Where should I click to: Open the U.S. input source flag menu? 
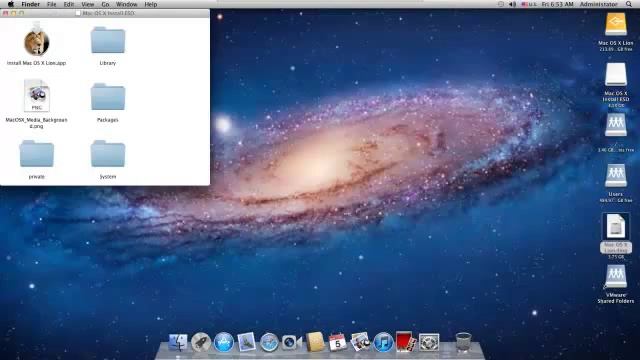[x=529, y=4]
